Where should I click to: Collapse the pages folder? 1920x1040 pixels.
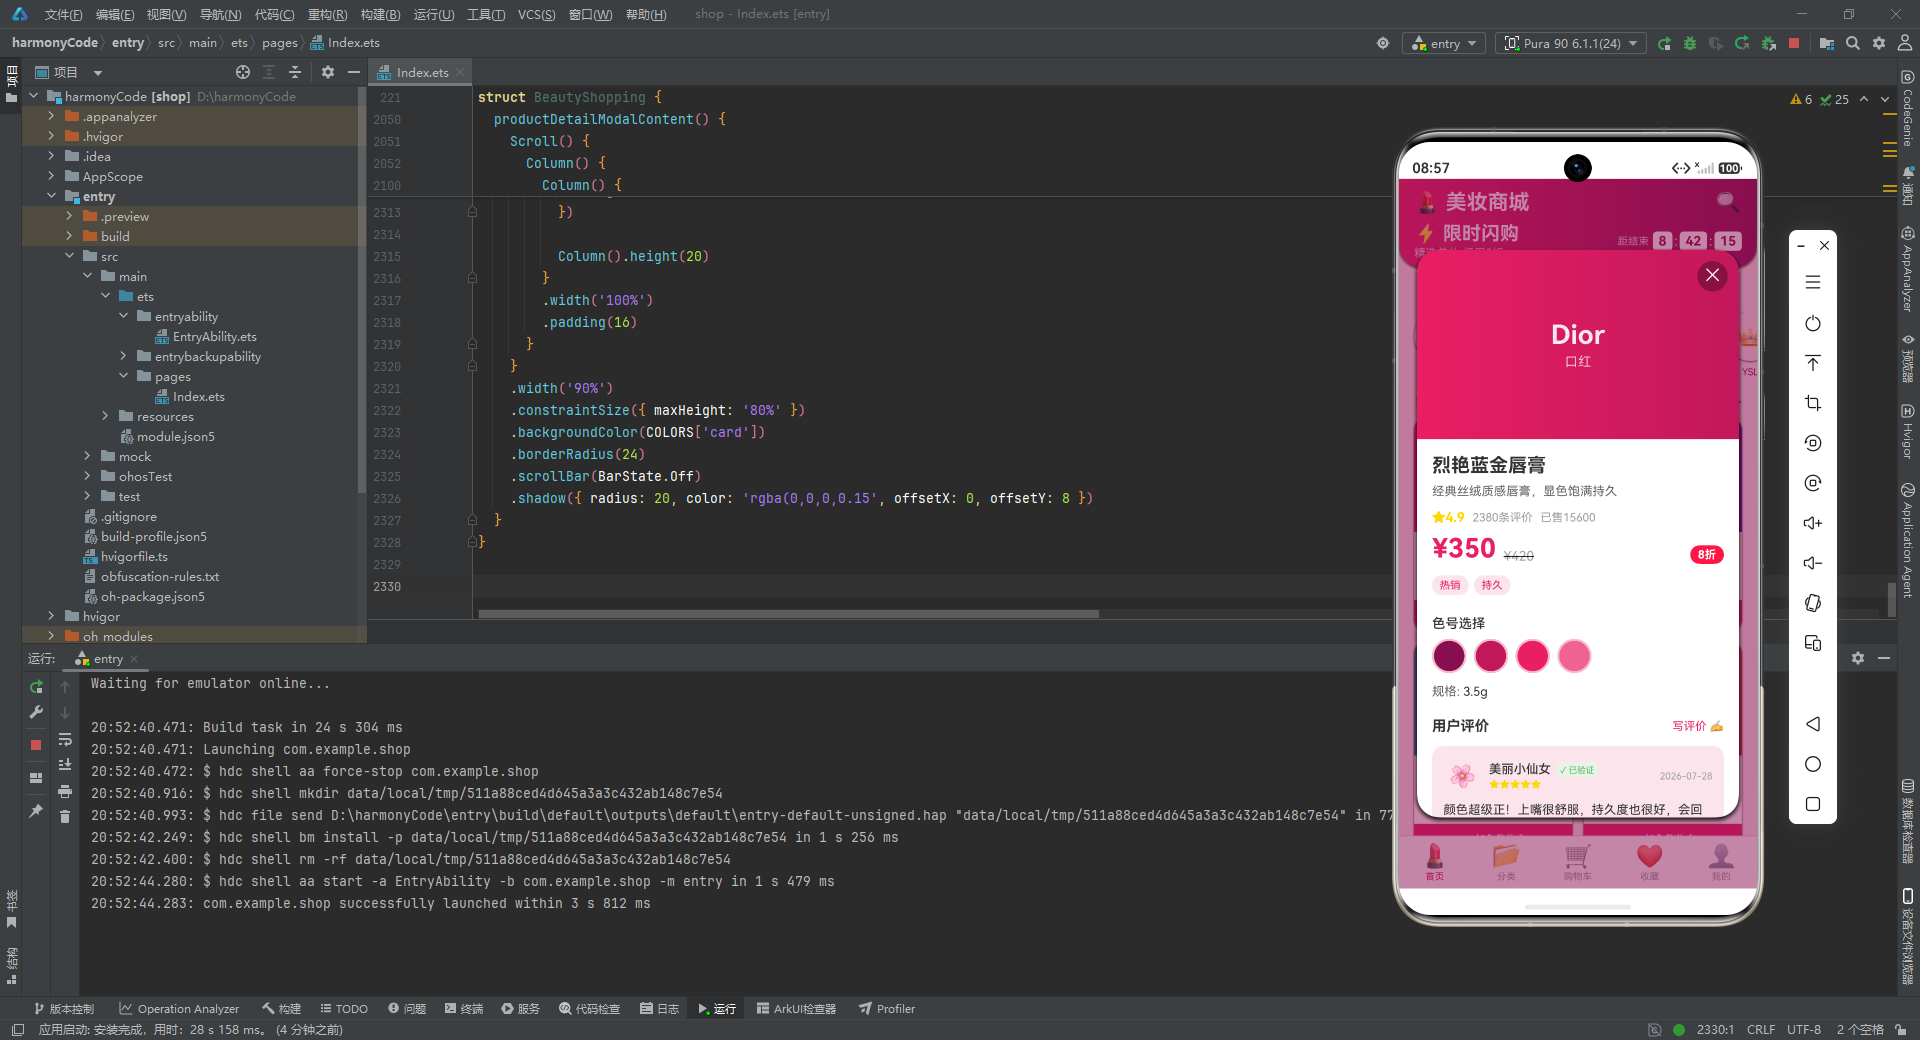coord(123,376)
